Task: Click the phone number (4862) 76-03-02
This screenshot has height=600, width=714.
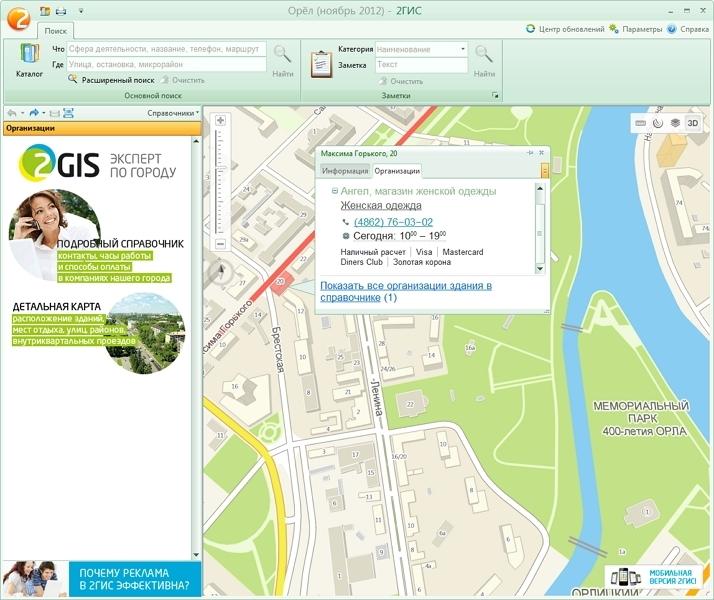Action: point(393,222)
